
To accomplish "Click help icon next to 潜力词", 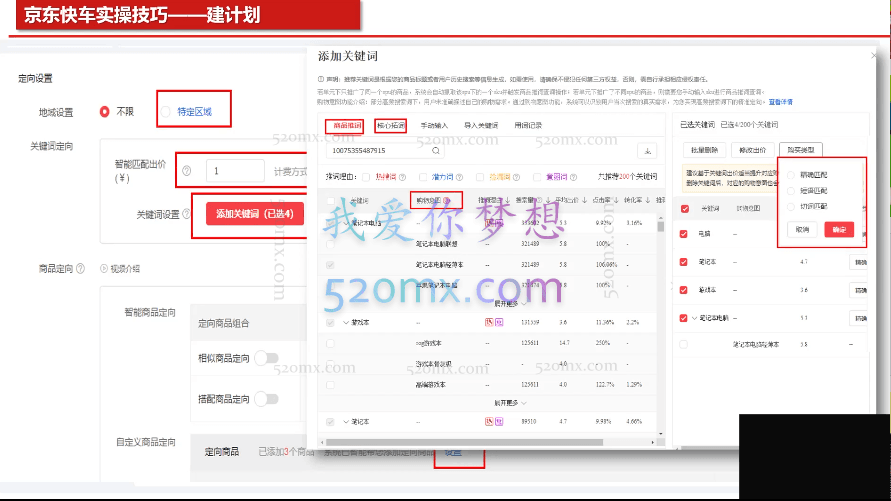I will point(459,177).
